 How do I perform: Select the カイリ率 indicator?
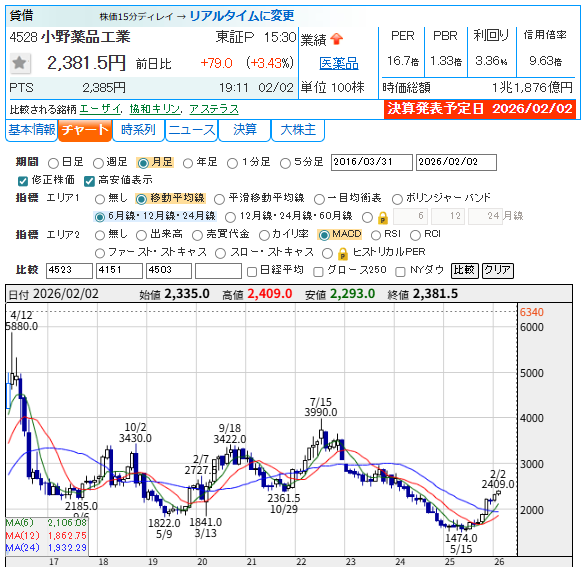coord(264,235)
